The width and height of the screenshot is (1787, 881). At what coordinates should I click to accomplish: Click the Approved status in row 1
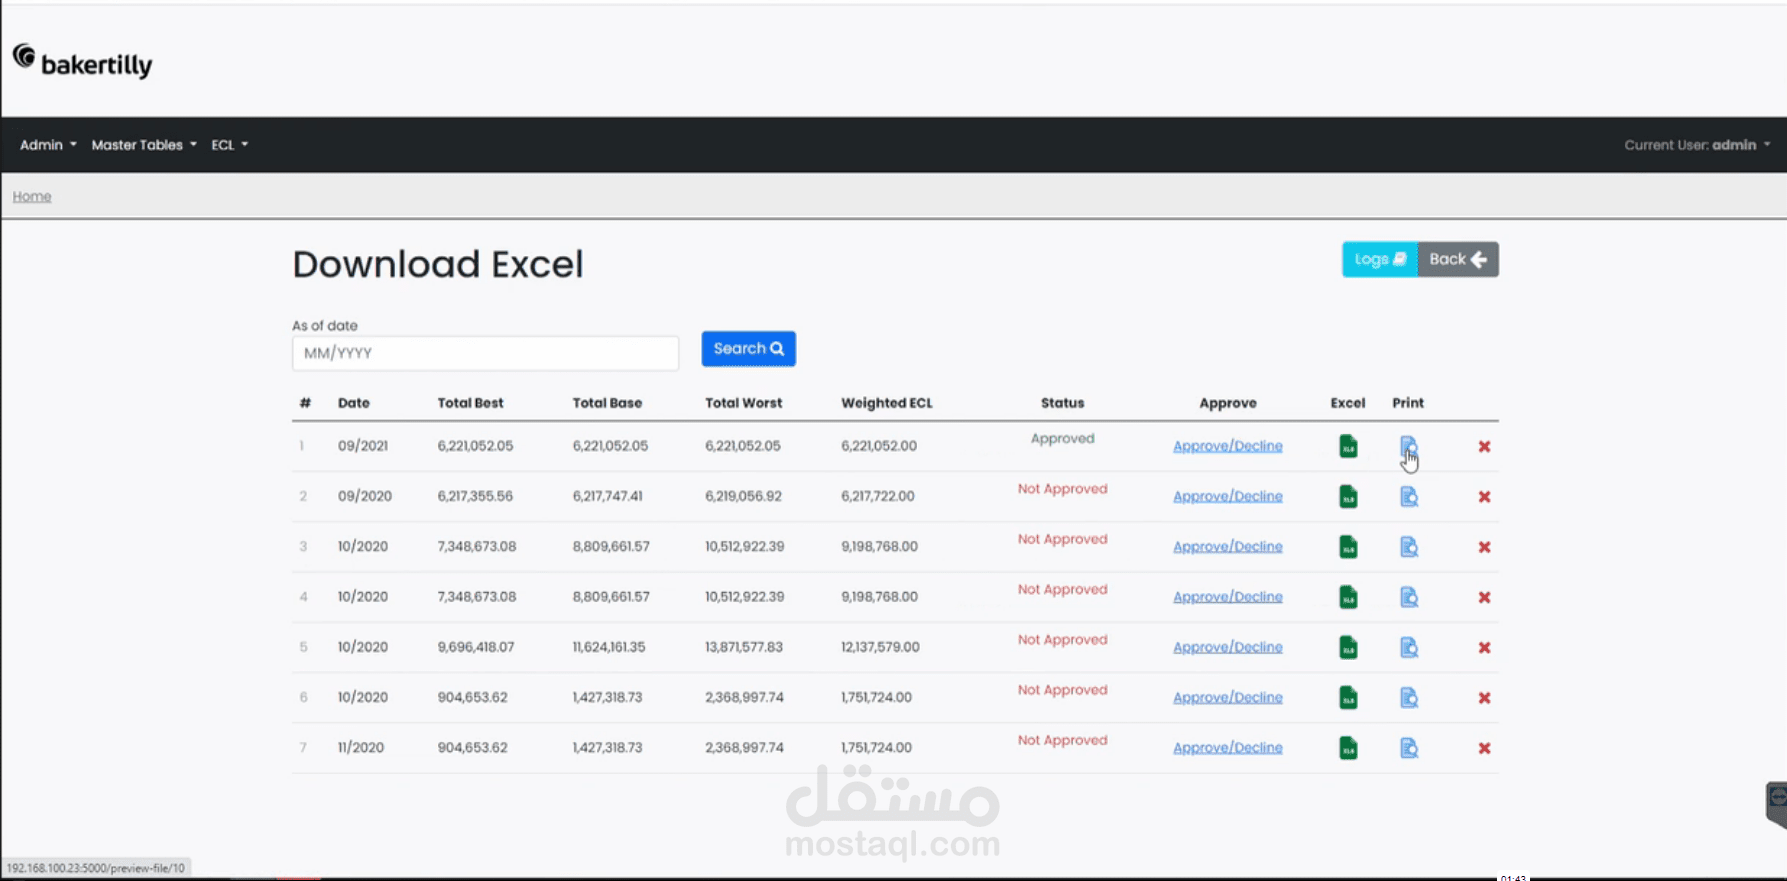1062,439
